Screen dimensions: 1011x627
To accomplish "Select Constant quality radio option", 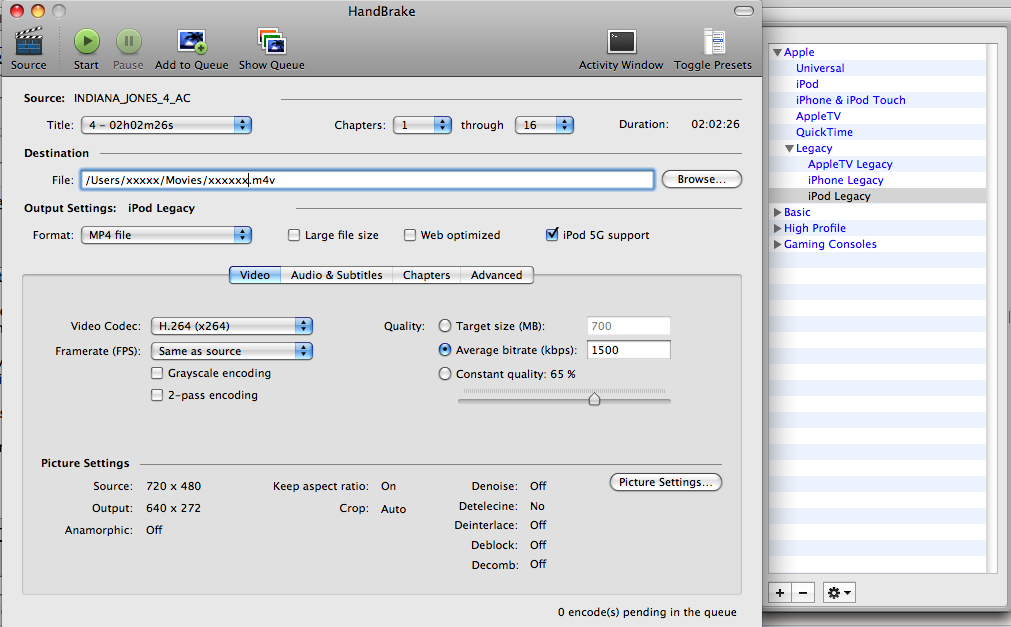I will pos(445,374).
